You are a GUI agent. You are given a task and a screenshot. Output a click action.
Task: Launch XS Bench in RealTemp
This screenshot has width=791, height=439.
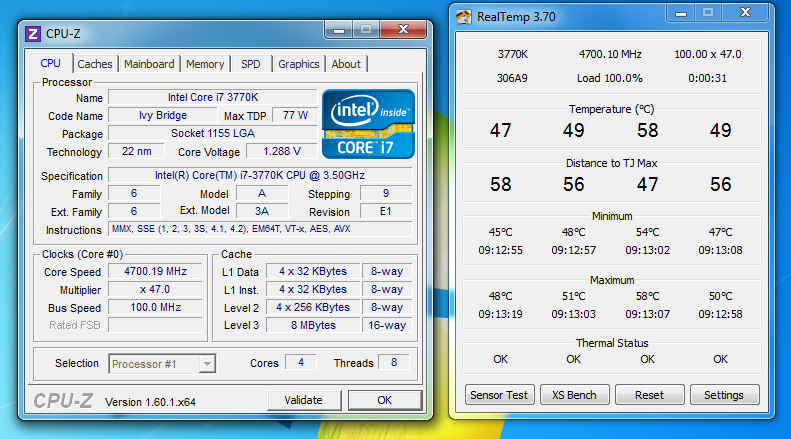point(574,395)
